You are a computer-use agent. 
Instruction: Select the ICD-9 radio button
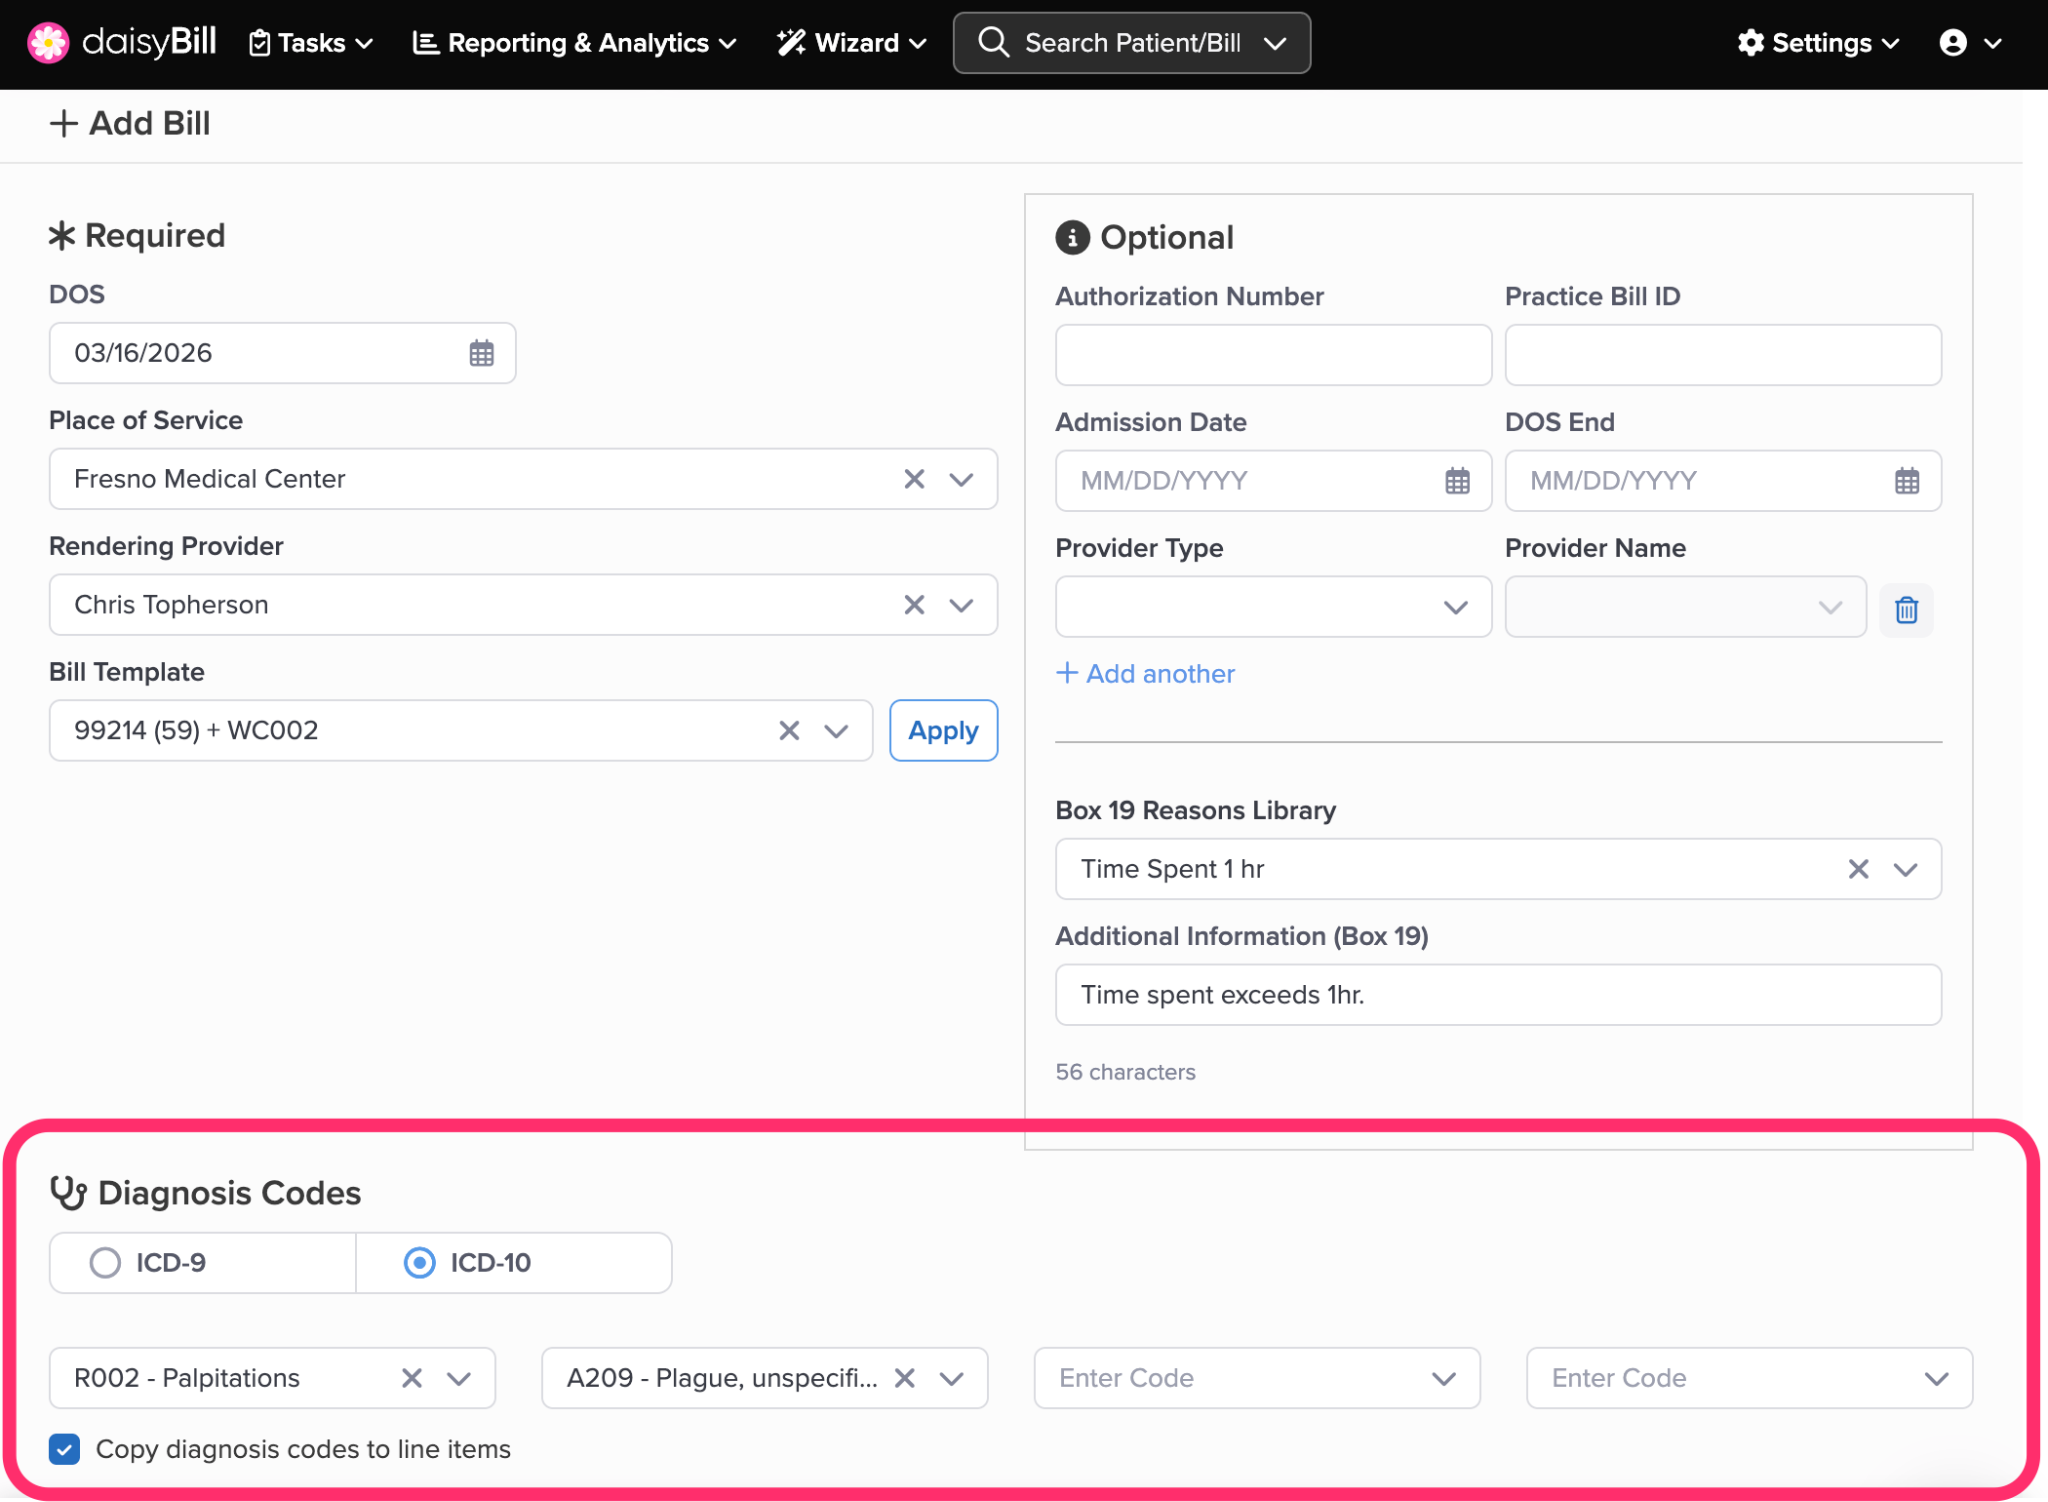[105, 1263]
